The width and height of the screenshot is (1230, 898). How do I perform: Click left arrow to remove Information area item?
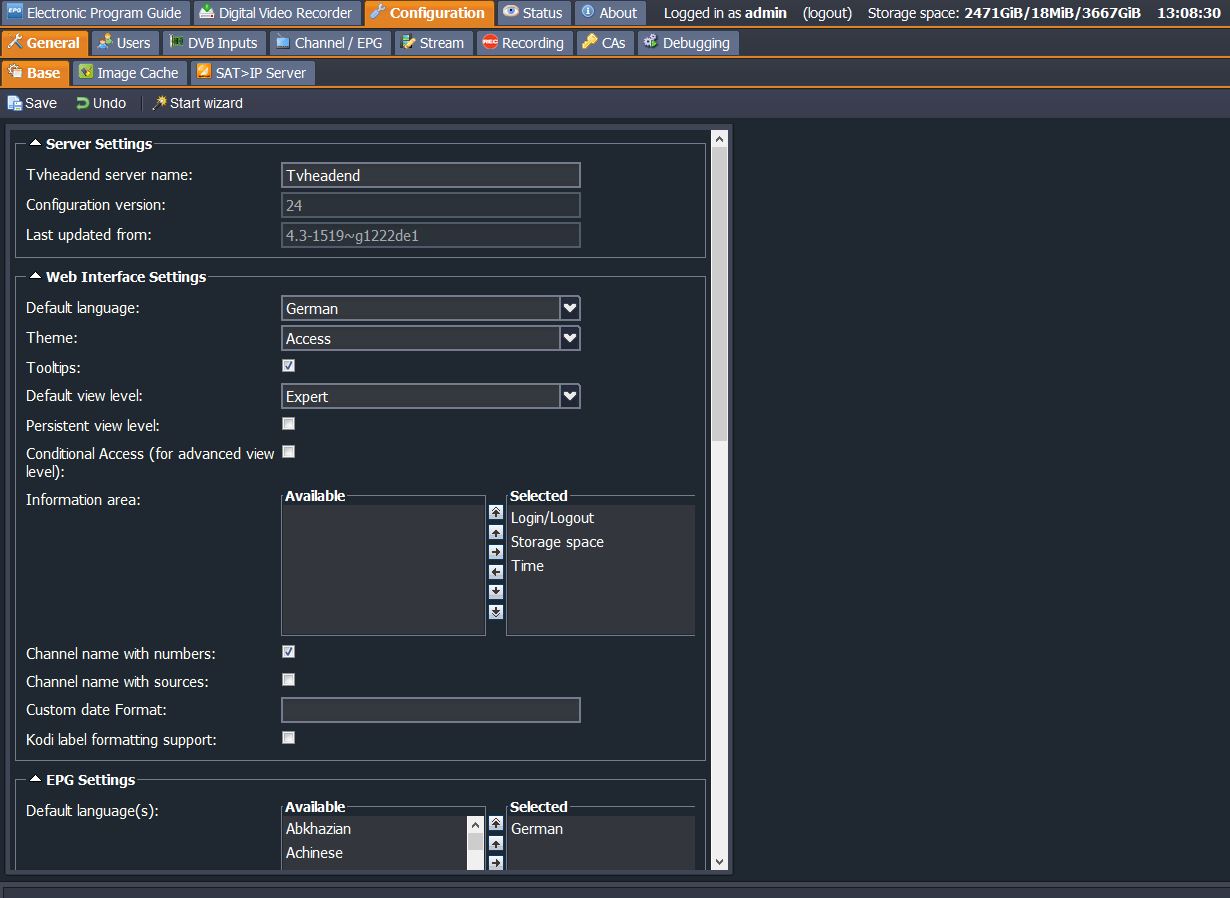(x=496, y=572)
